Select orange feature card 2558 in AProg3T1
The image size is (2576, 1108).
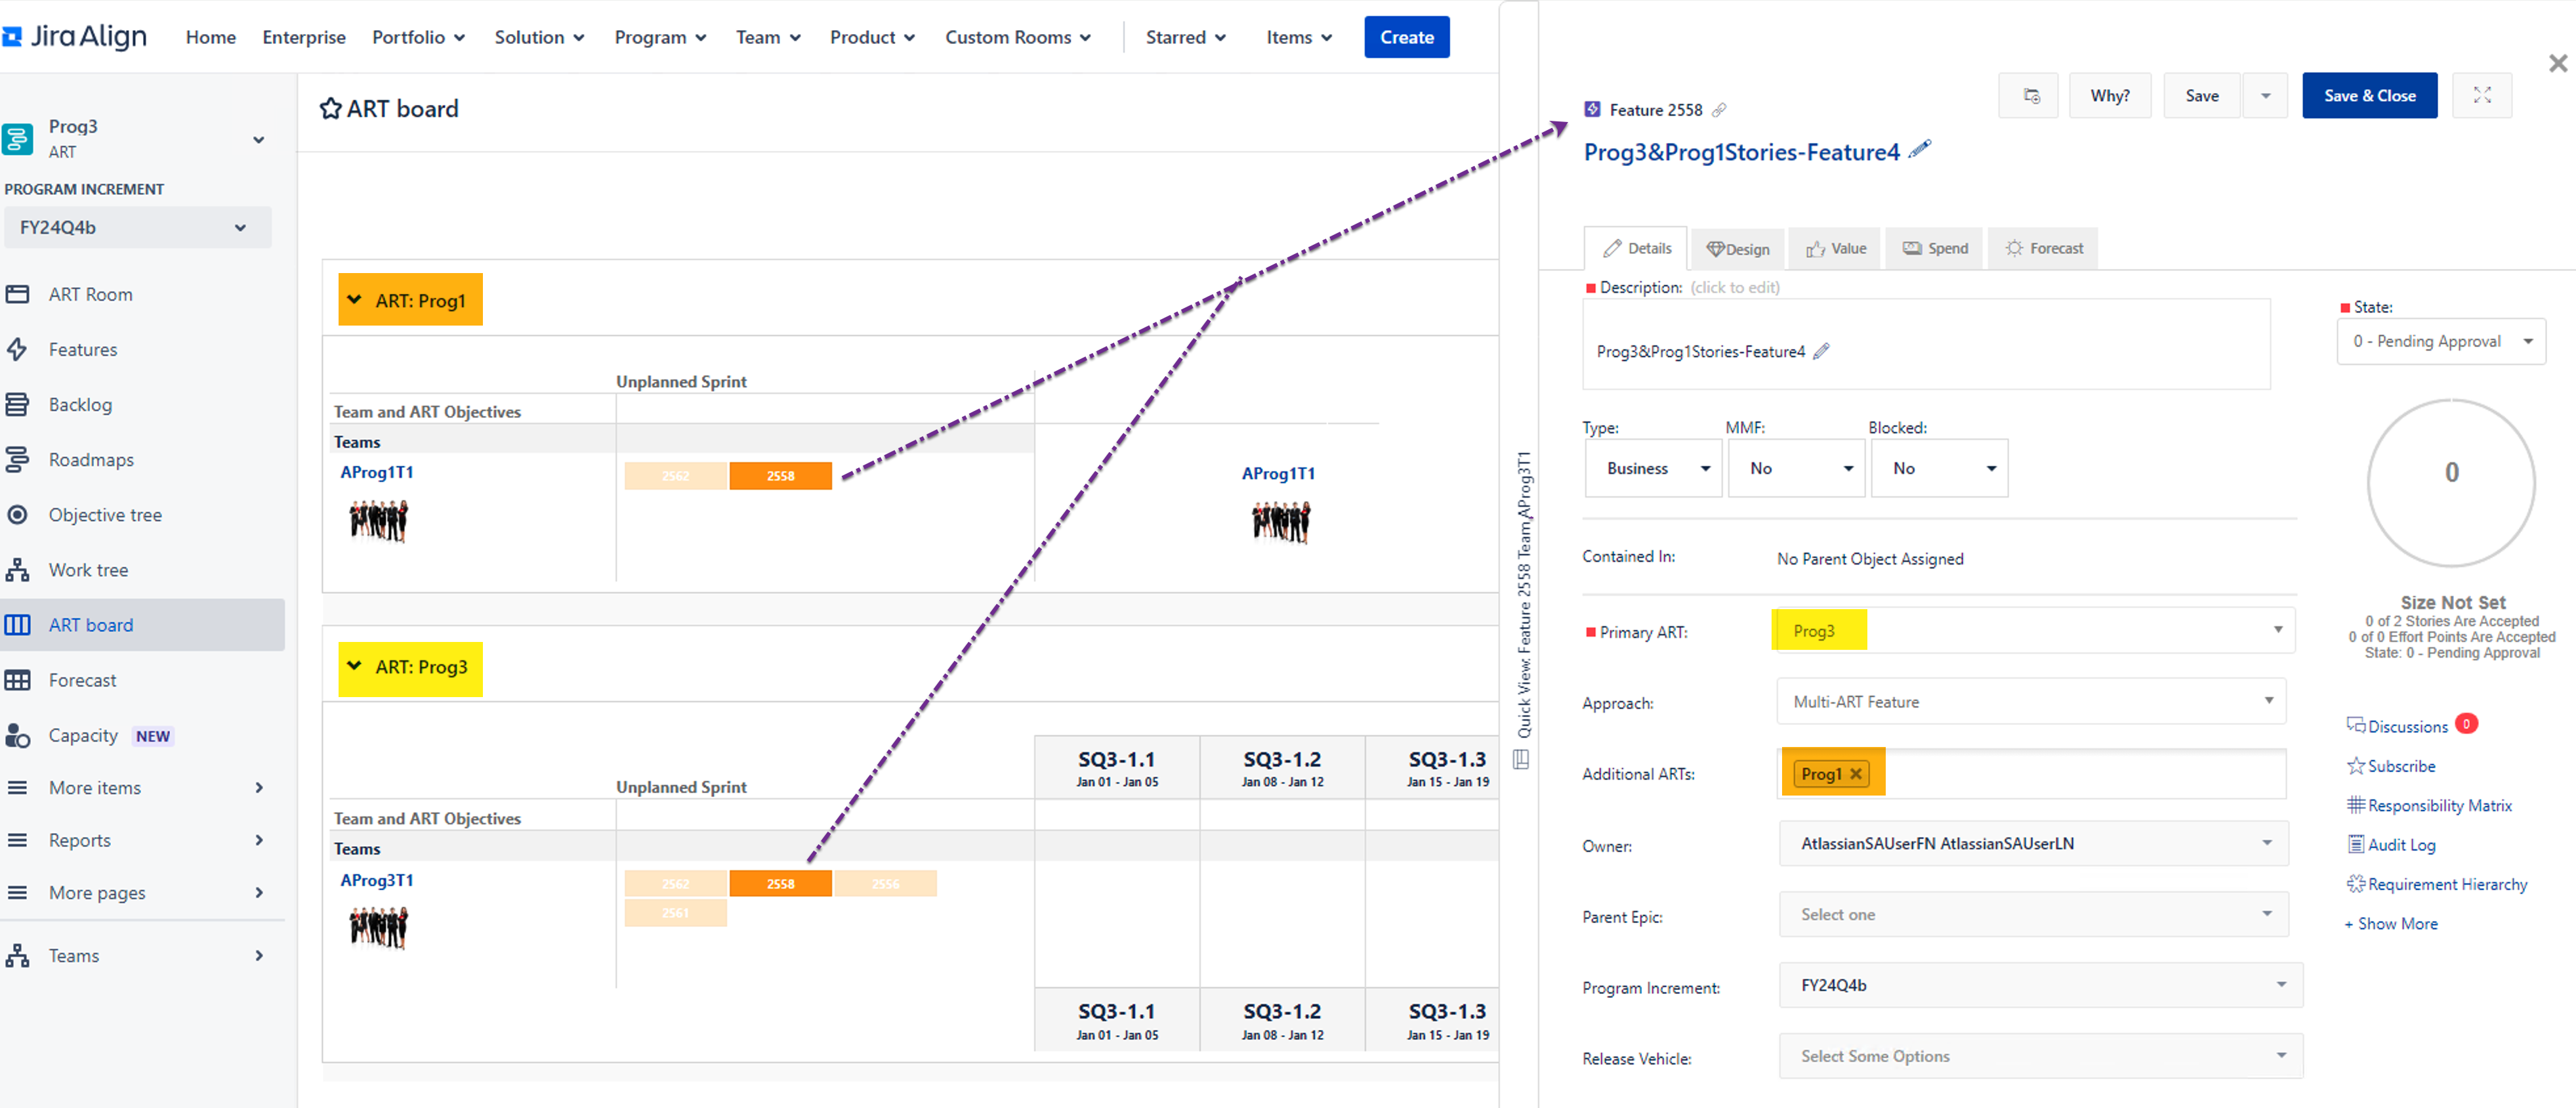pyautogui.click(x=780, y=884)
